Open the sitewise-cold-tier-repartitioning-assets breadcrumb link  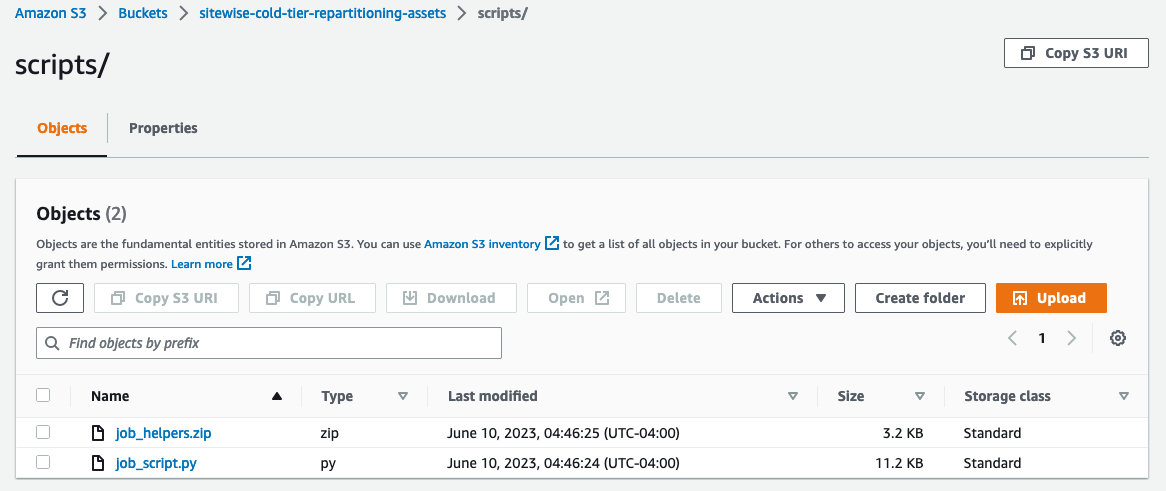point(323,13)
